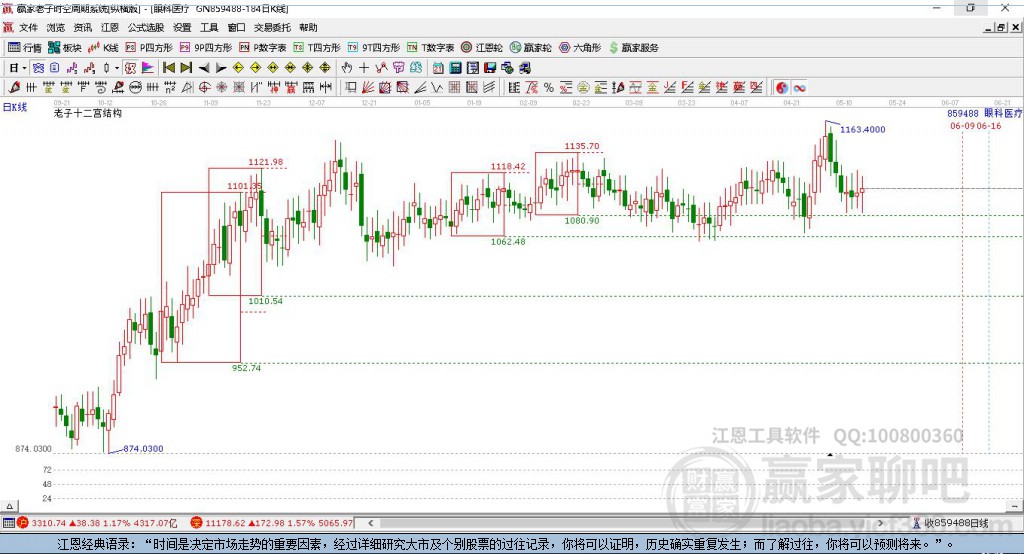The height and width of the screenshot is (554, 1024).
Task: Open the 文件 menu
Action: (x=28, y=27)
